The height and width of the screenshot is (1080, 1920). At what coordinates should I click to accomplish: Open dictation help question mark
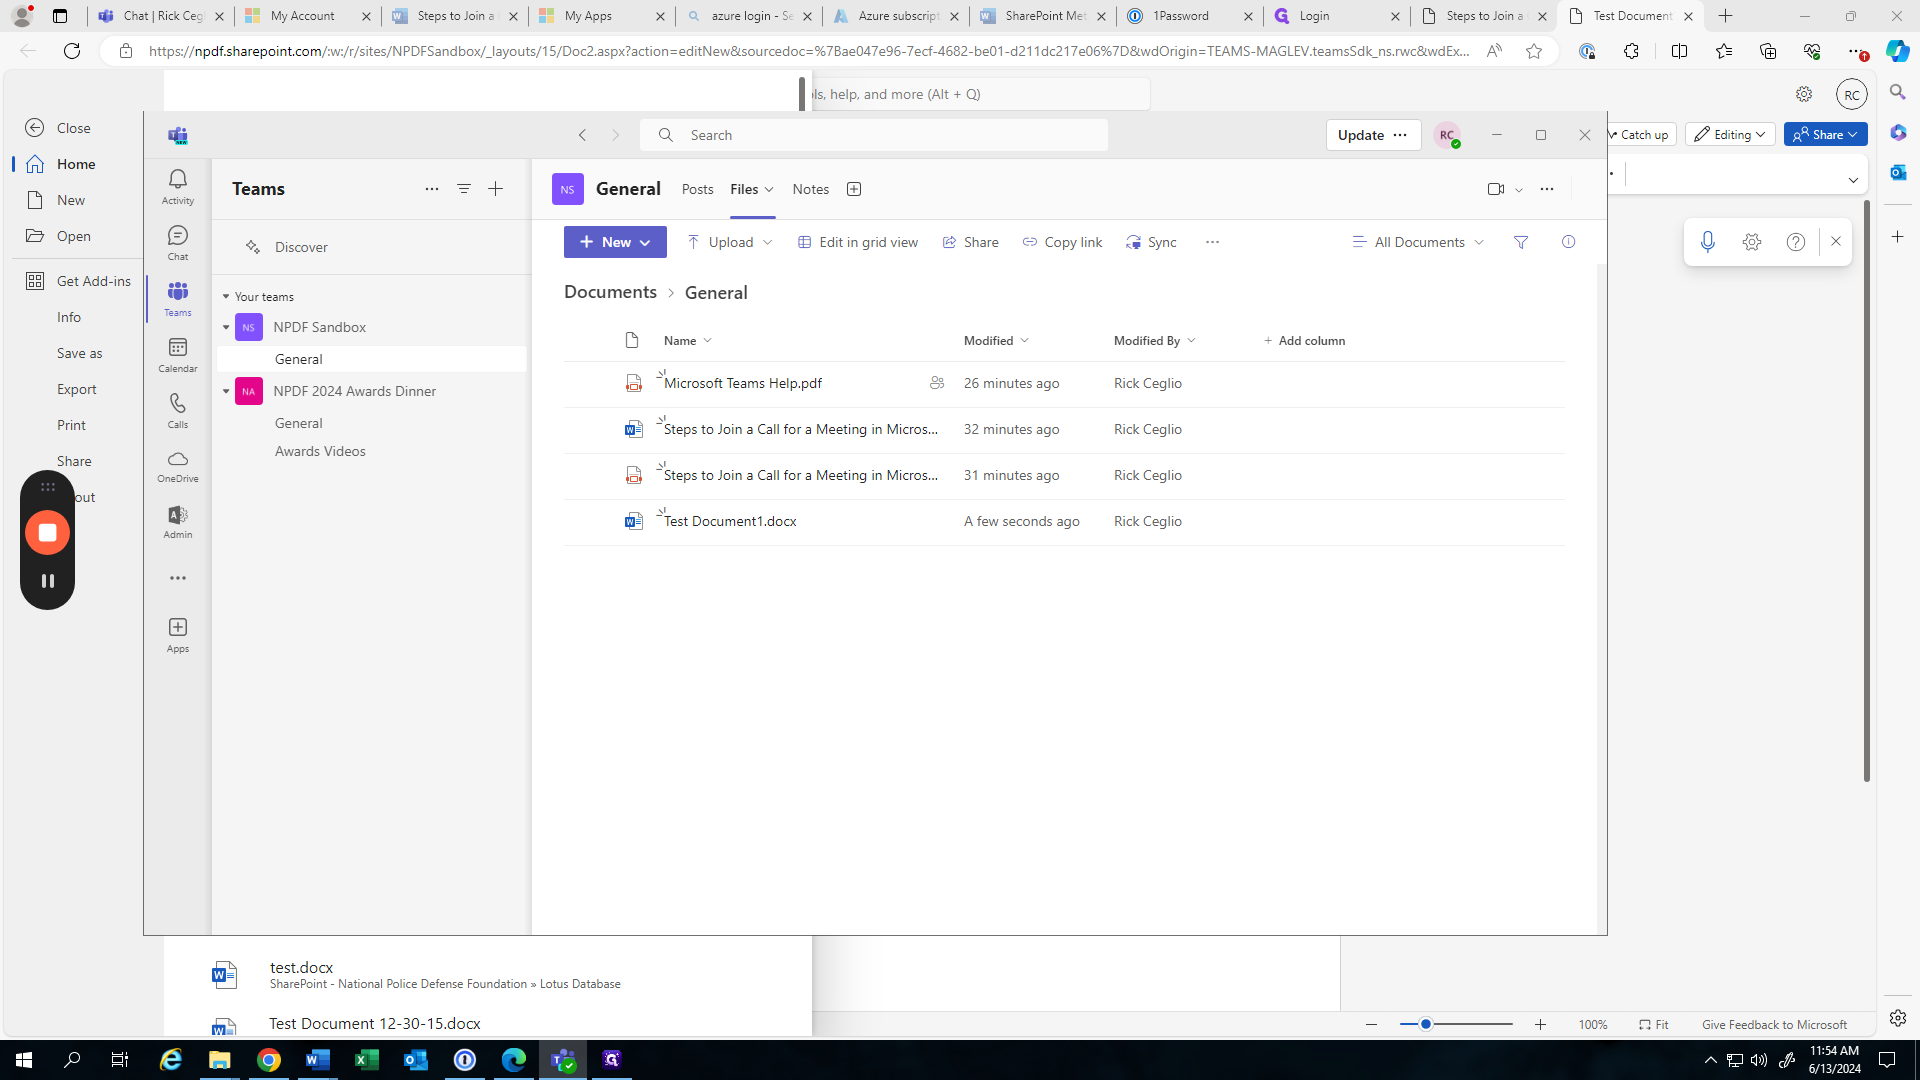(1796, 242)
